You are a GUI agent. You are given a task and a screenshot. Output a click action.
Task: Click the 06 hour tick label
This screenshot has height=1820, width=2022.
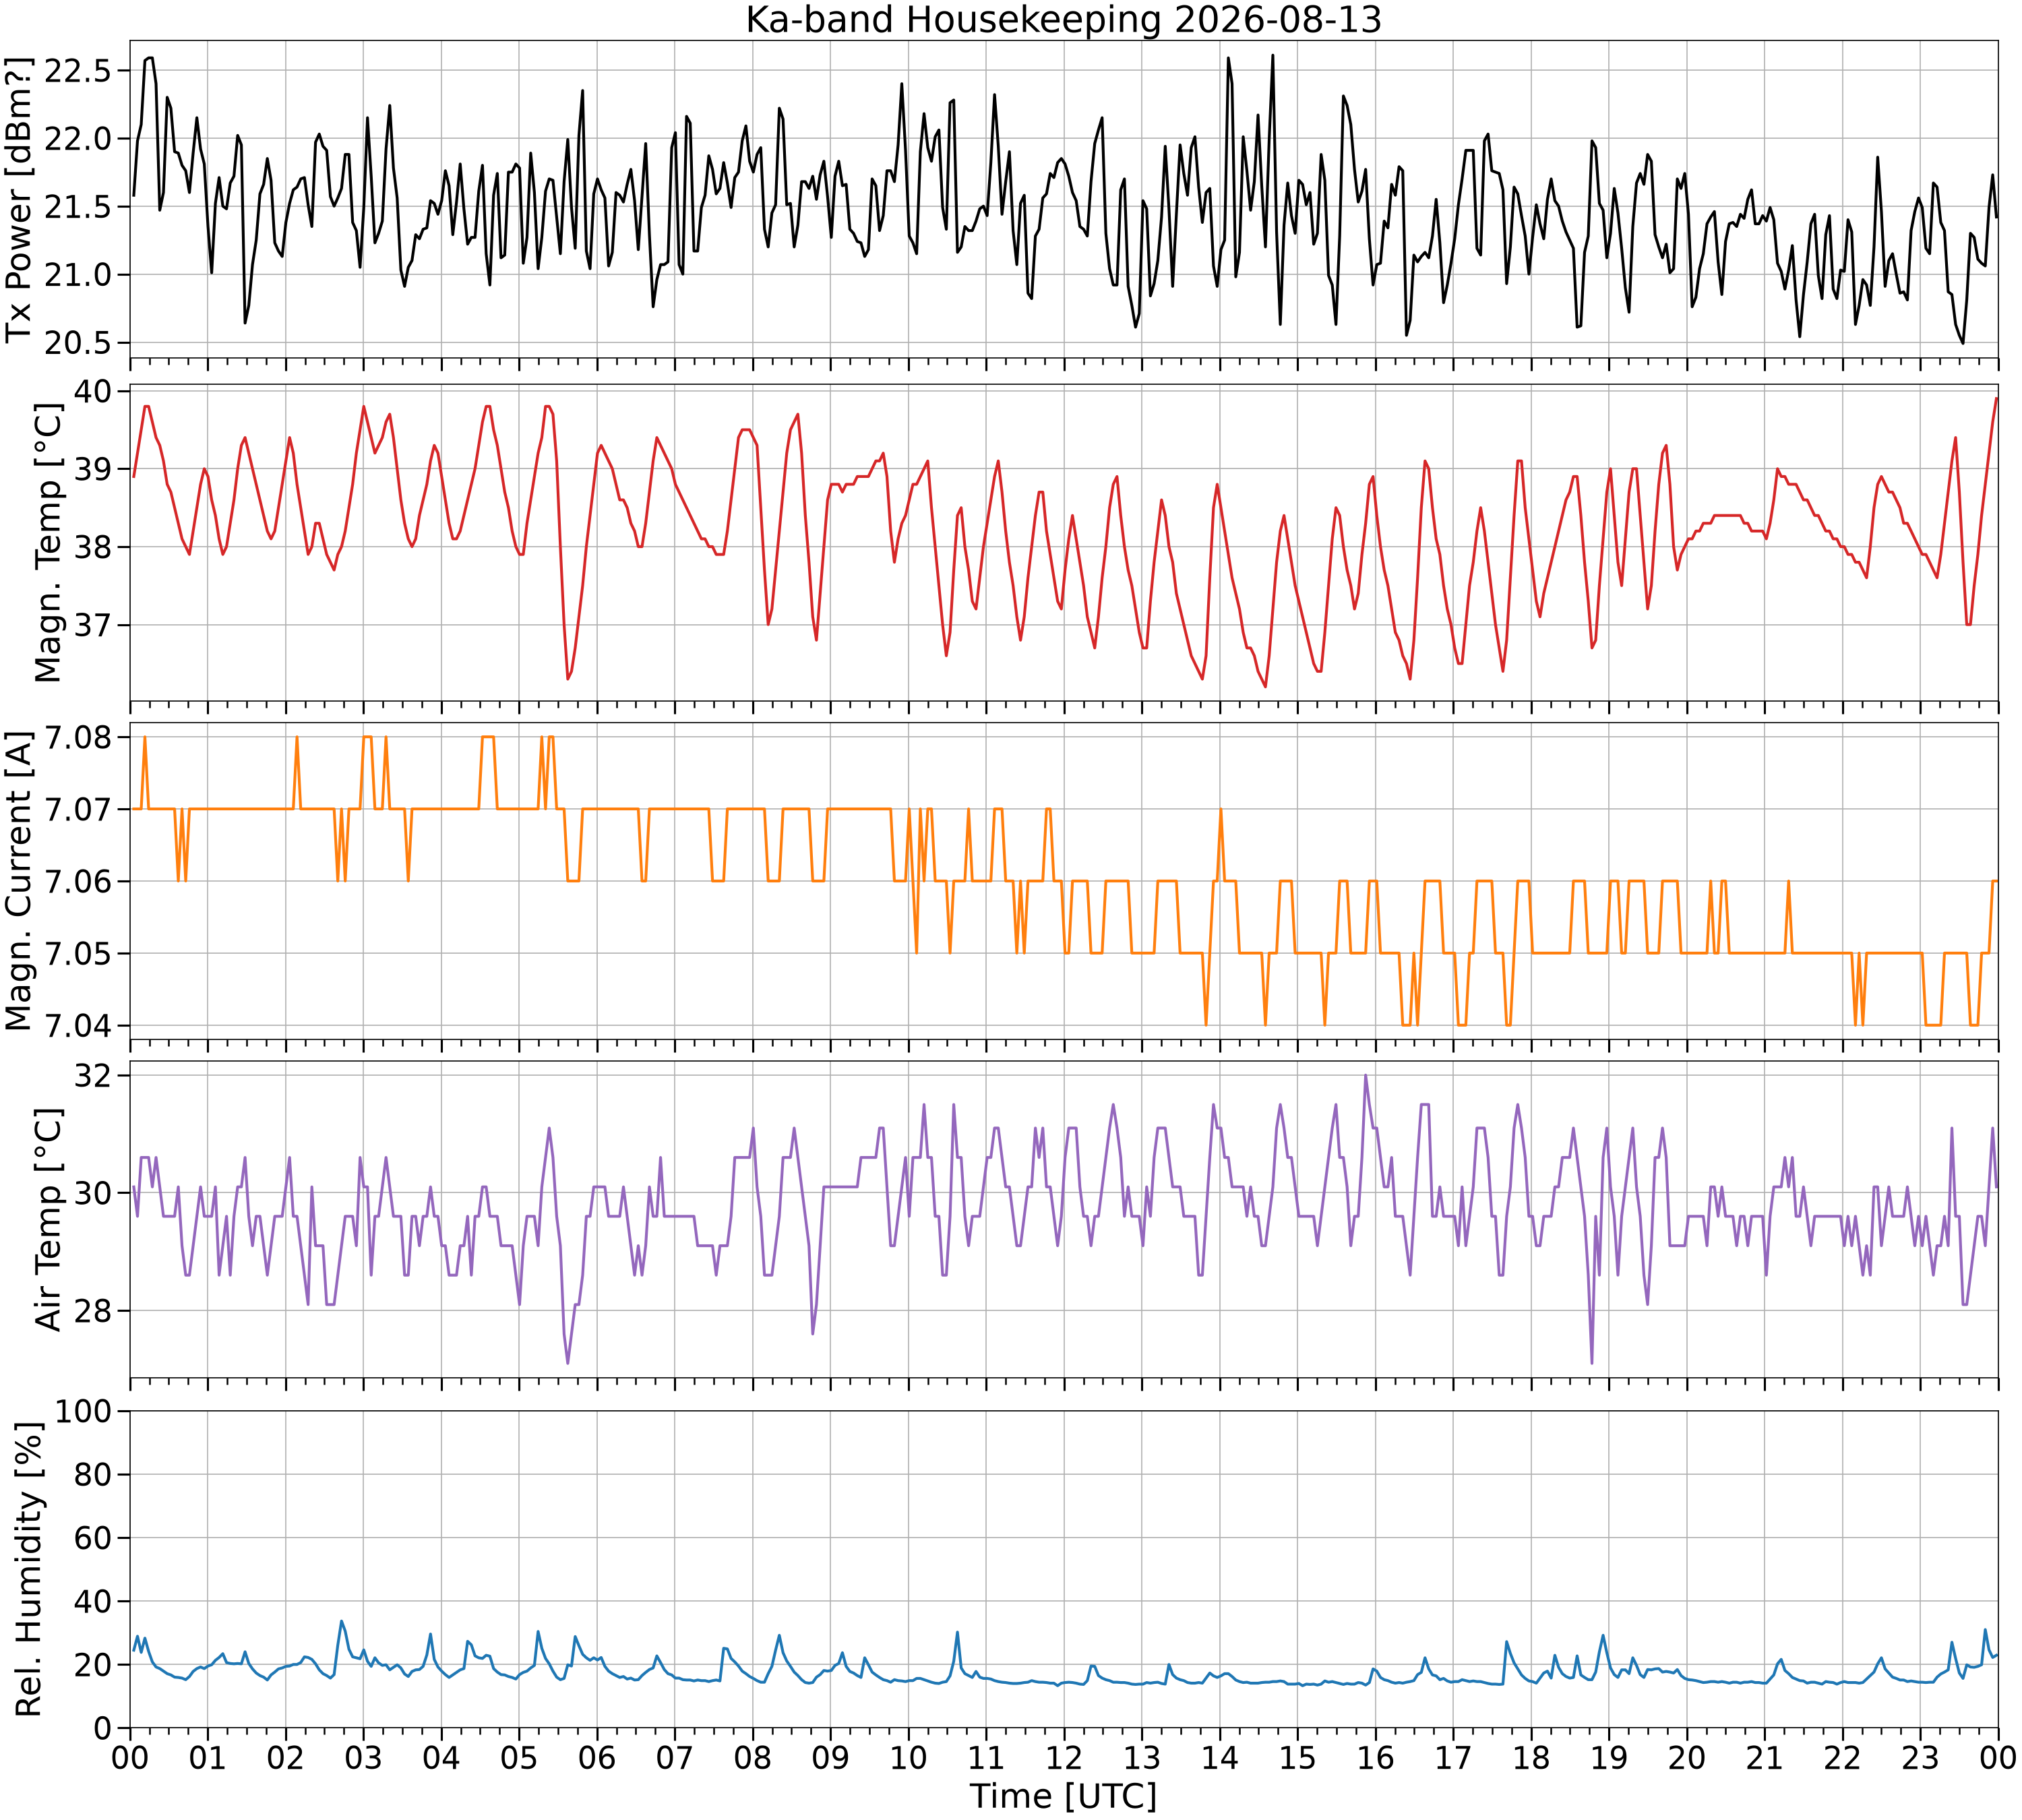click(x=597, y=1757)
